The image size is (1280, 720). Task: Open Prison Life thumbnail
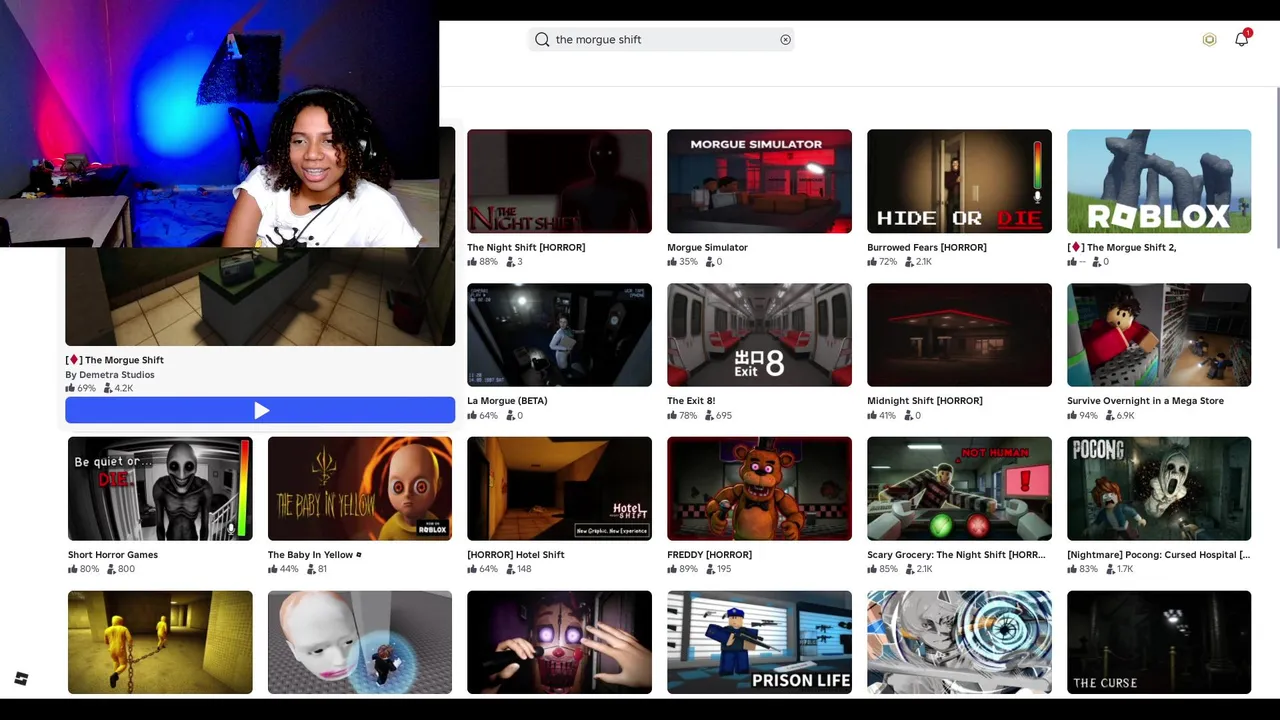(x=759, y=642)
